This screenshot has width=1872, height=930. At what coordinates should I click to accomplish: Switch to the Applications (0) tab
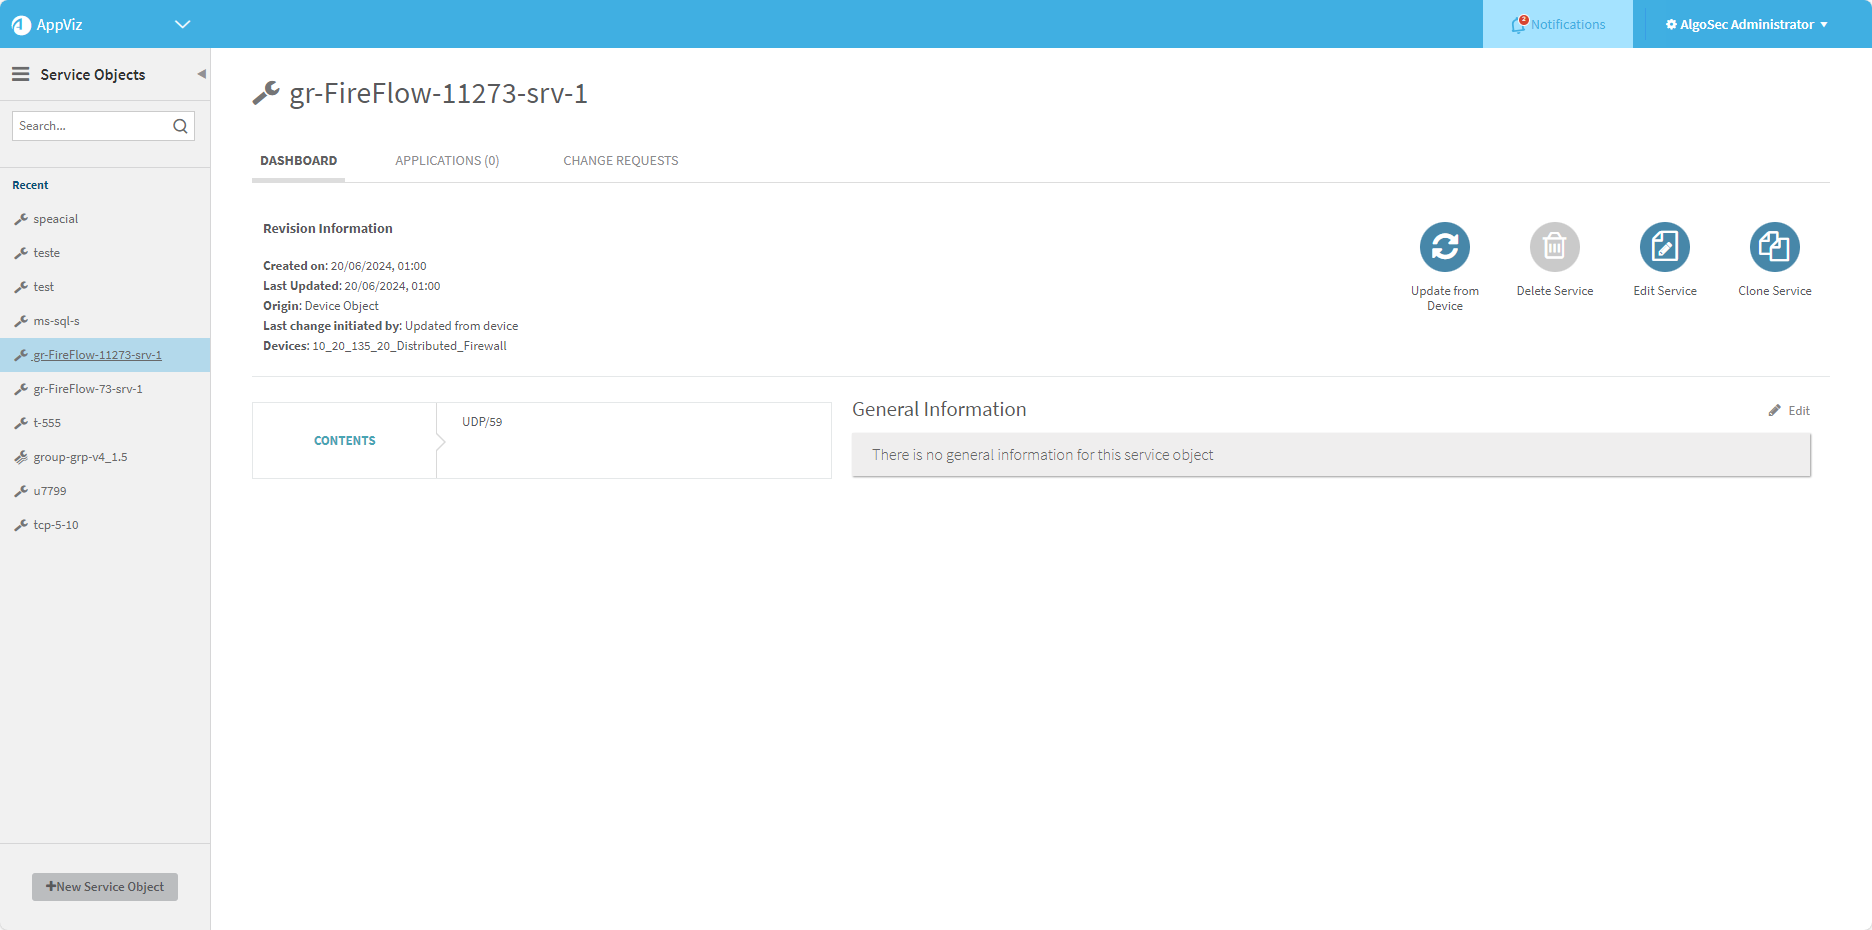click(447, 161)
